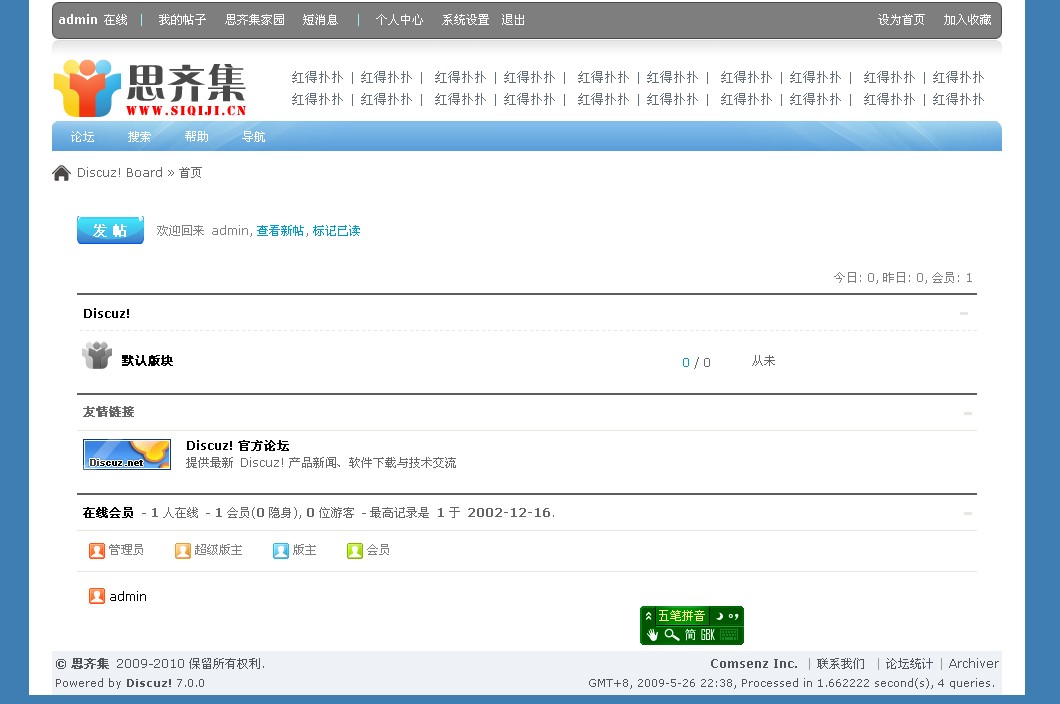Open the Discuz! 官方论坛 link
Screen dimensions: 1060x704
coord(238,446)
